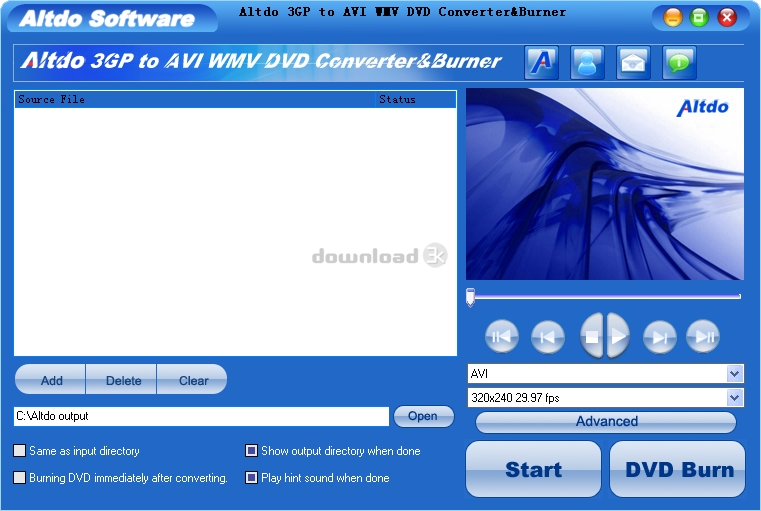Toggle Play hint sound when done
The image size is (761, 511).
click(x=251, y=478)
